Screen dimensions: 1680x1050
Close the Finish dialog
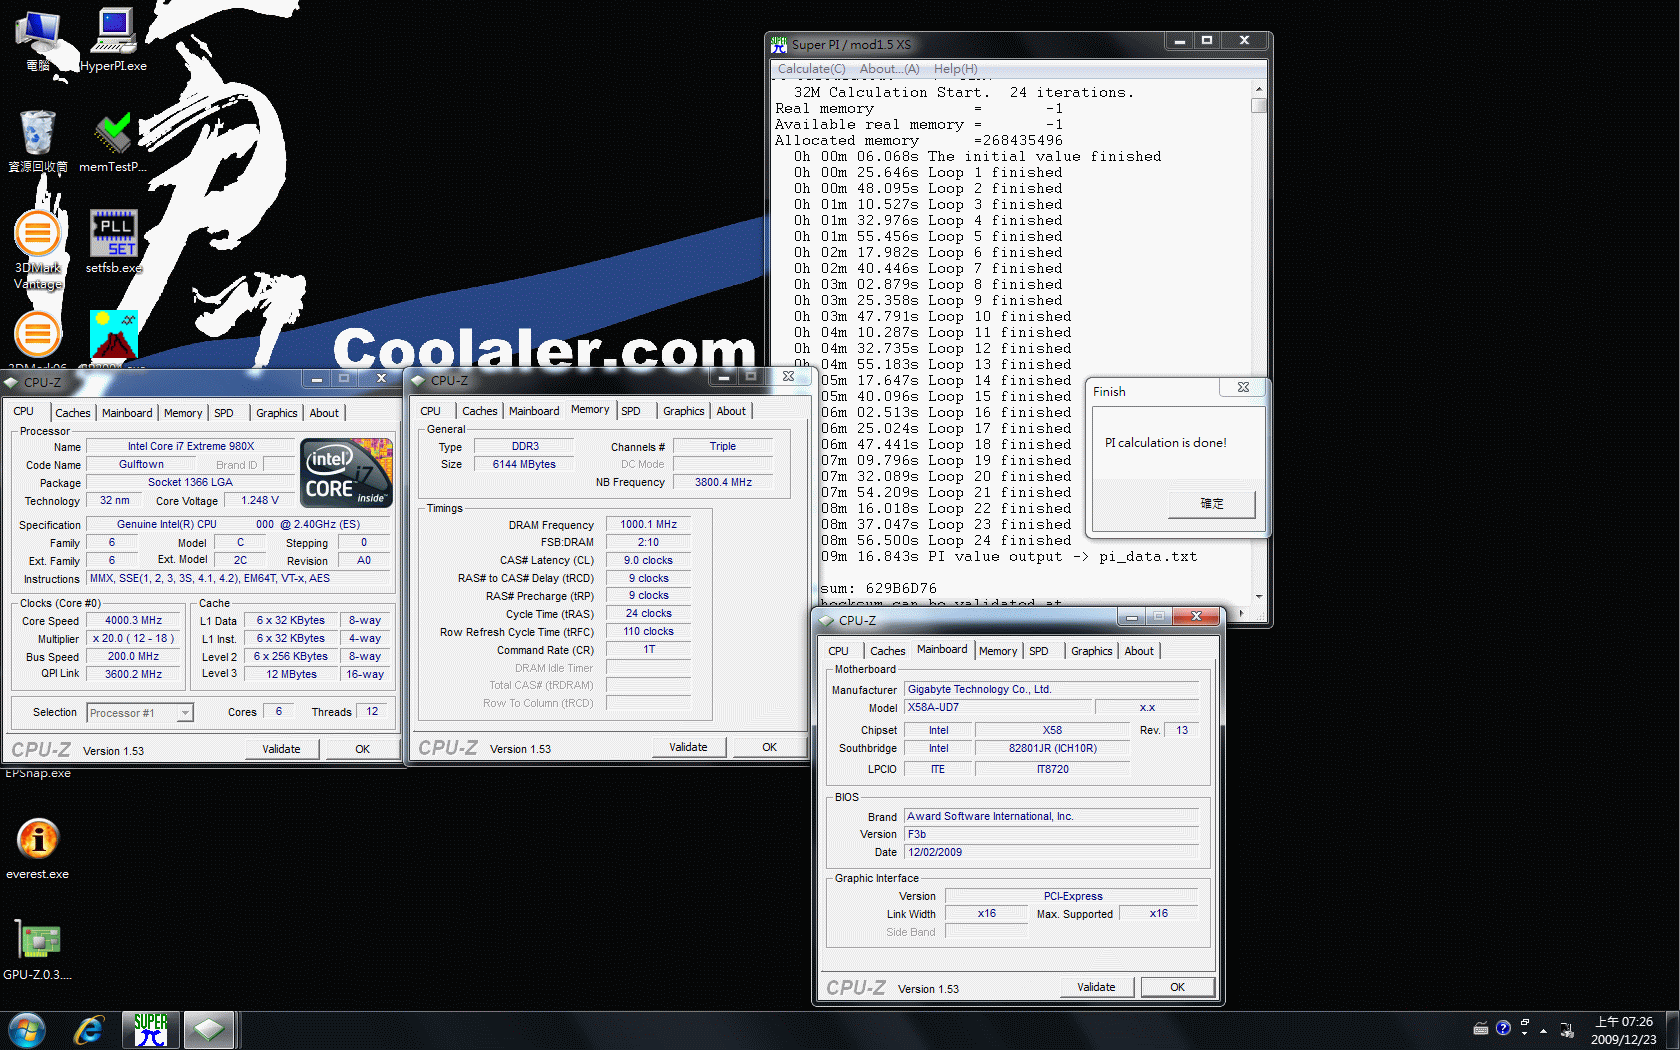[x=1243, y=388]
